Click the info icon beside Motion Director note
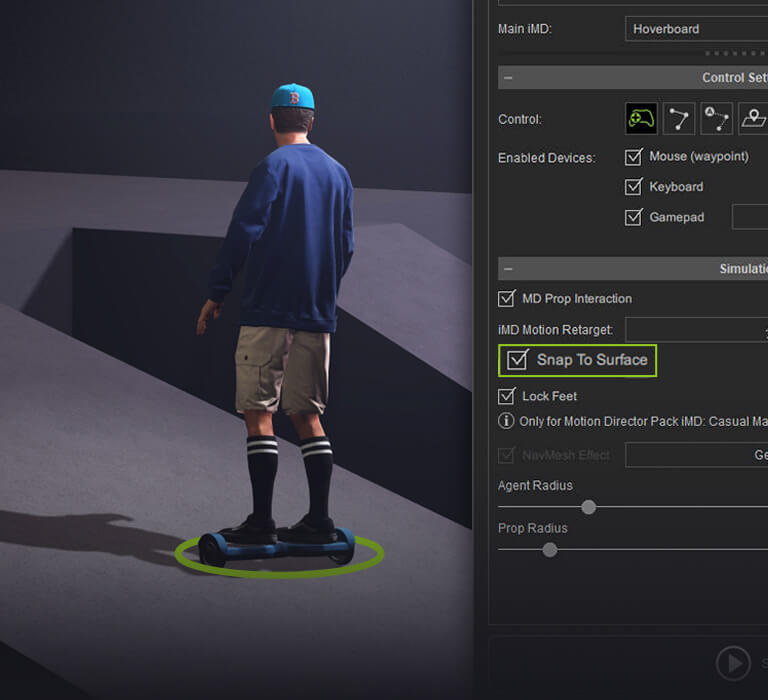The image size is (768, 700). pyautogui.click(x=506, y=421)
